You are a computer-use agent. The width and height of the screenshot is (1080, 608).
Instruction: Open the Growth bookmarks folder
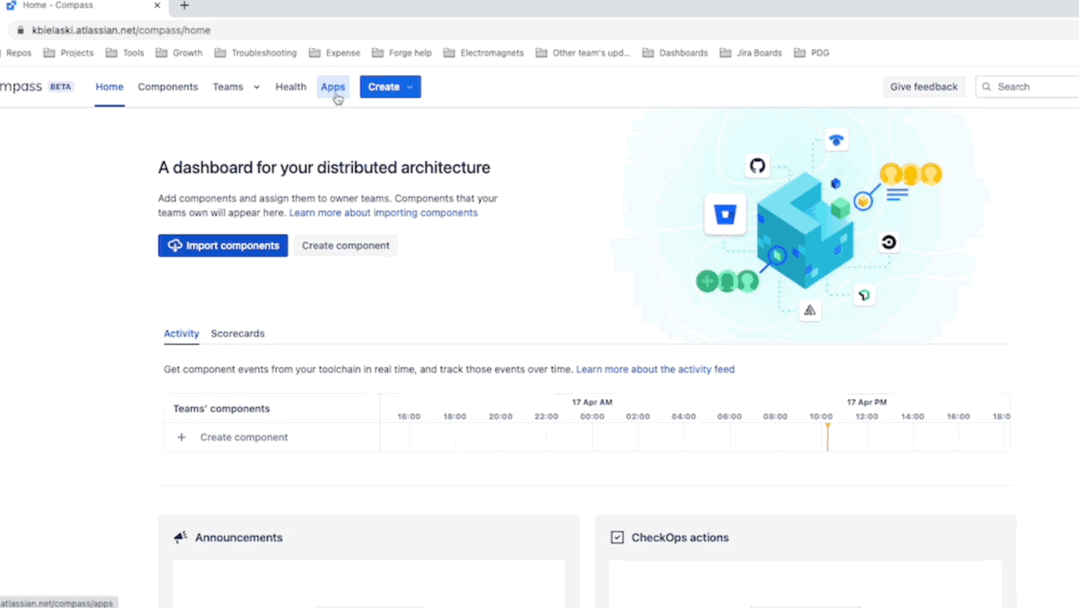(179, 53)
